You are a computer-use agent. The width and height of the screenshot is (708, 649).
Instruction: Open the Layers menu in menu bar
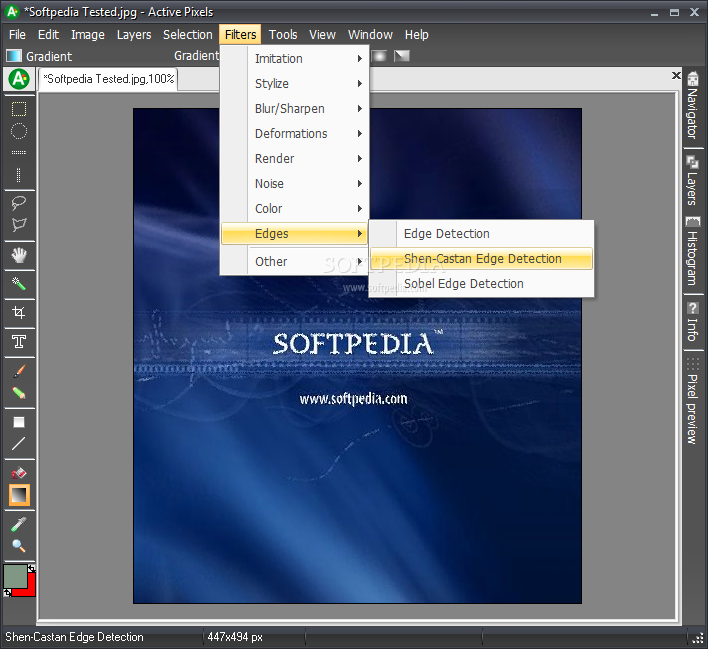(134, 35)
